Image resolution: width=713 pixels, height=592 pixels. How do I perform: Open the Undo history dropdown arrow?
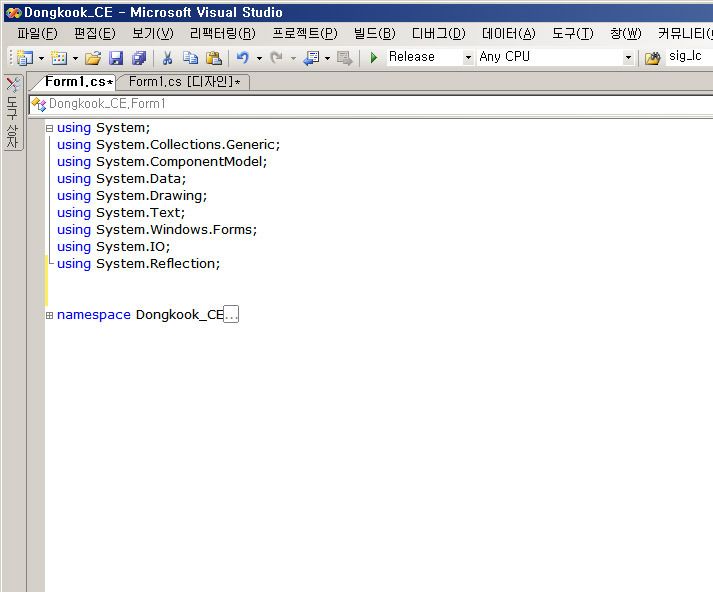pos(259,58)
